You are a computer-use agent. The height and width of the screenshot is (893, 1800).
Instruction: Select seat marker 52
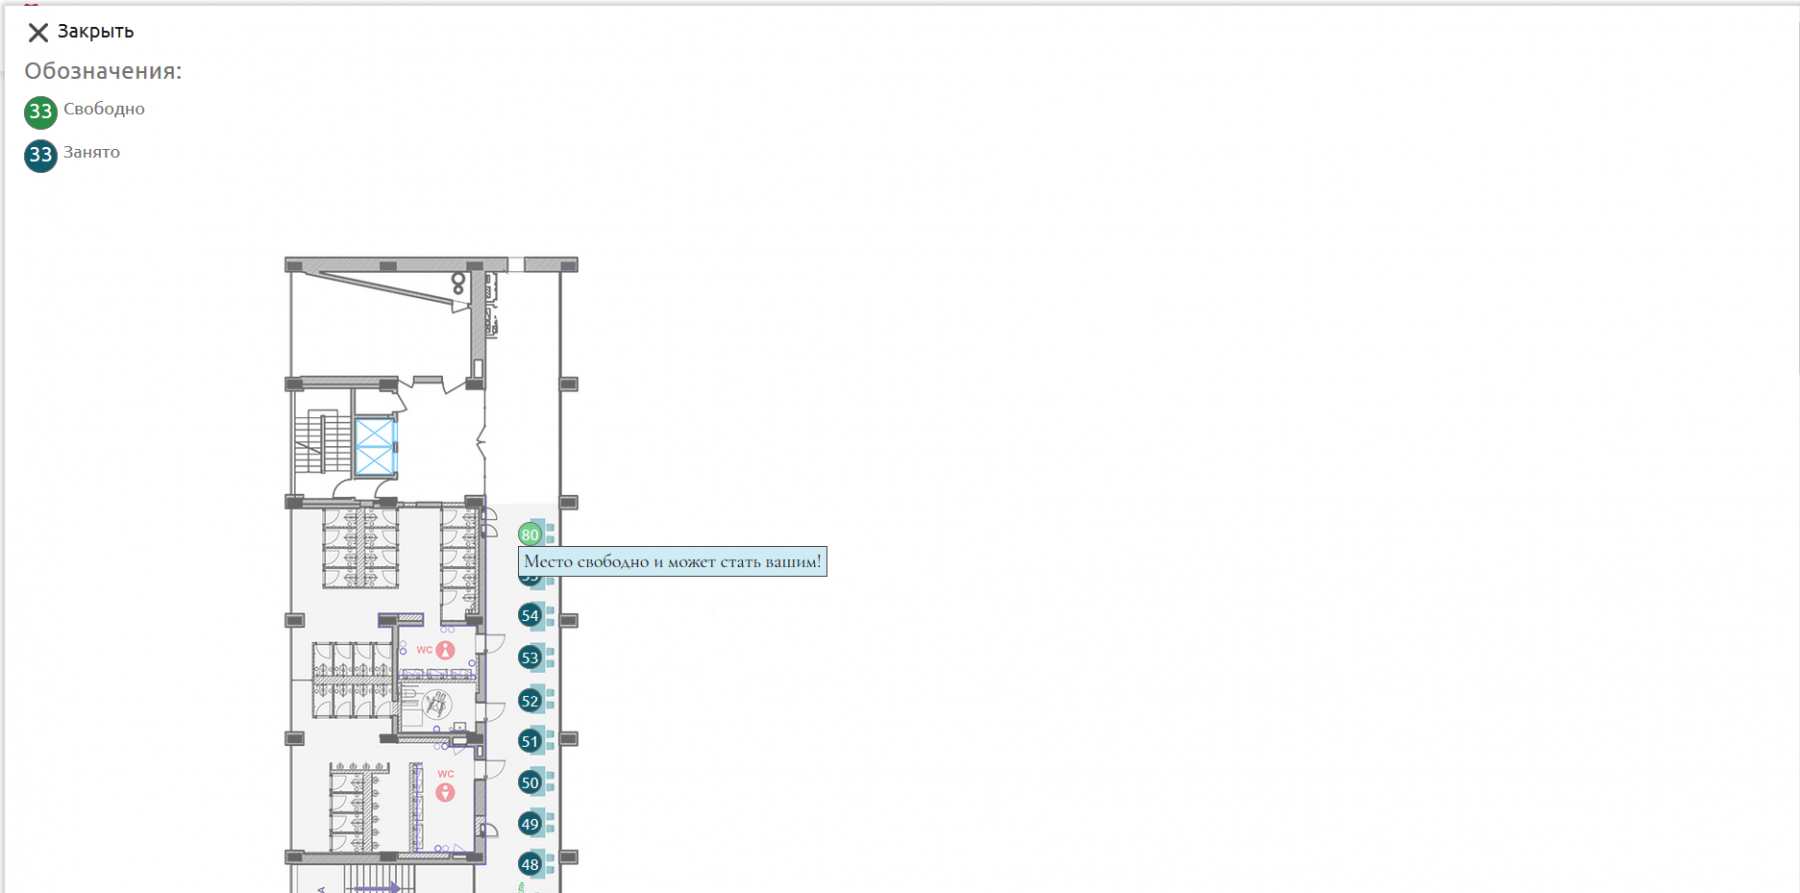click(x=530, y=700)
